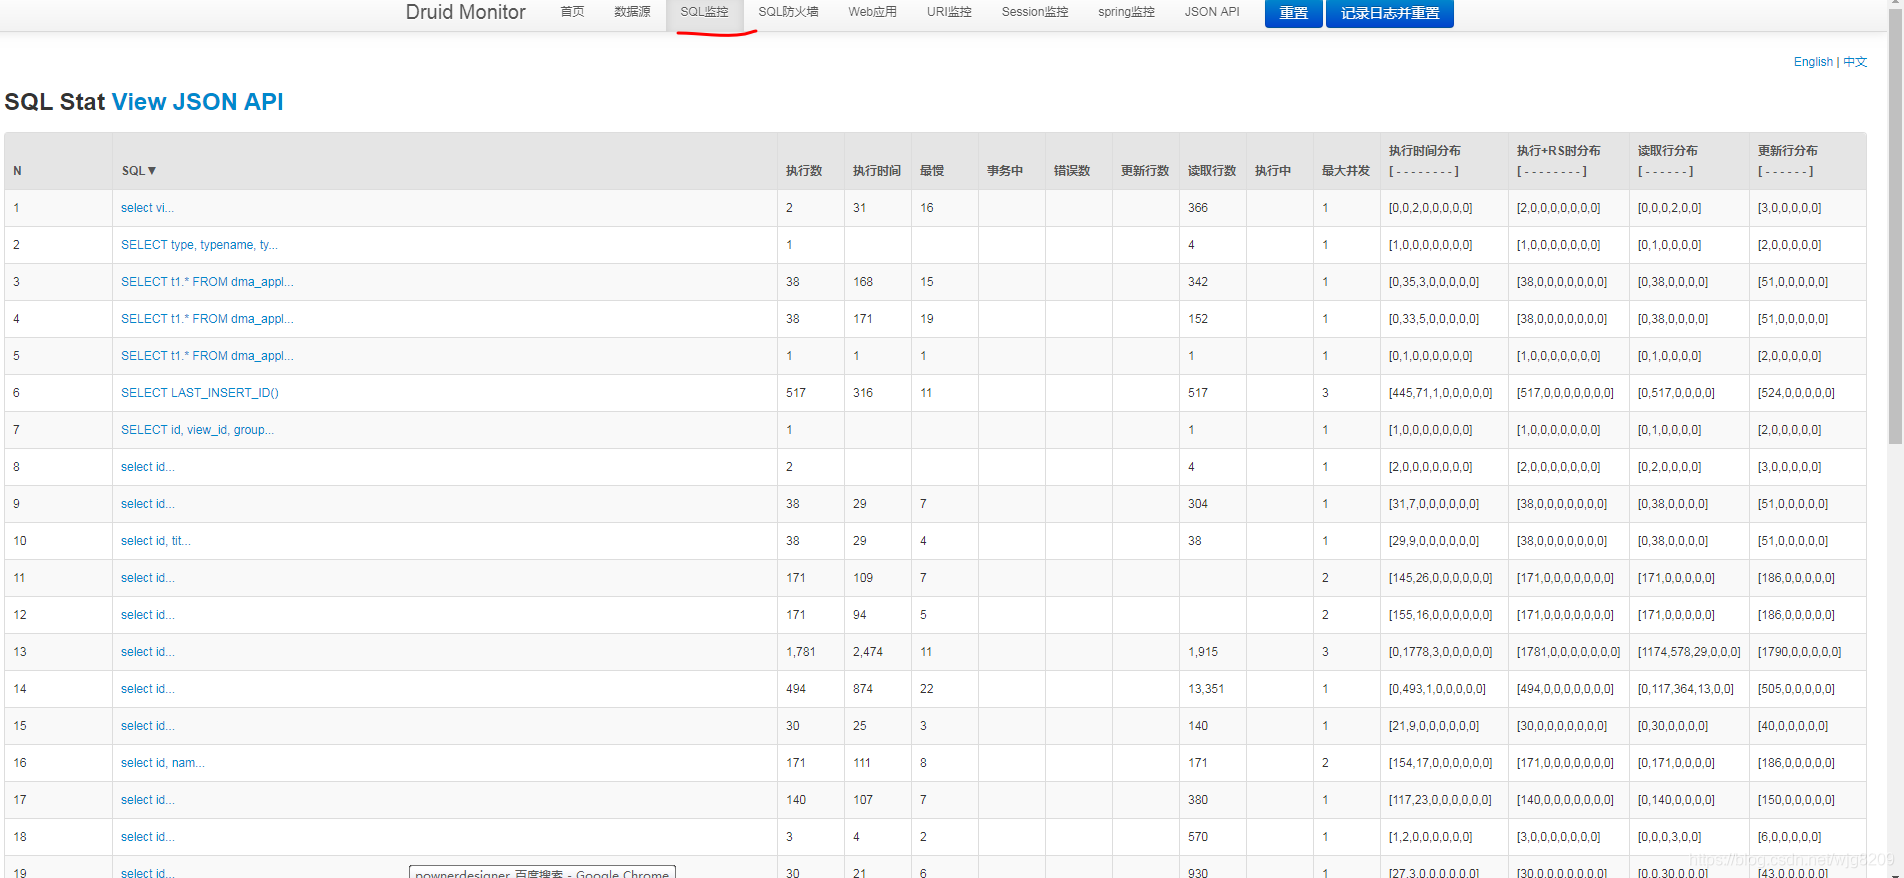Click execute count 1,781 in row 13
Screen dimensions: 1904x878
[x=801, y=652]
